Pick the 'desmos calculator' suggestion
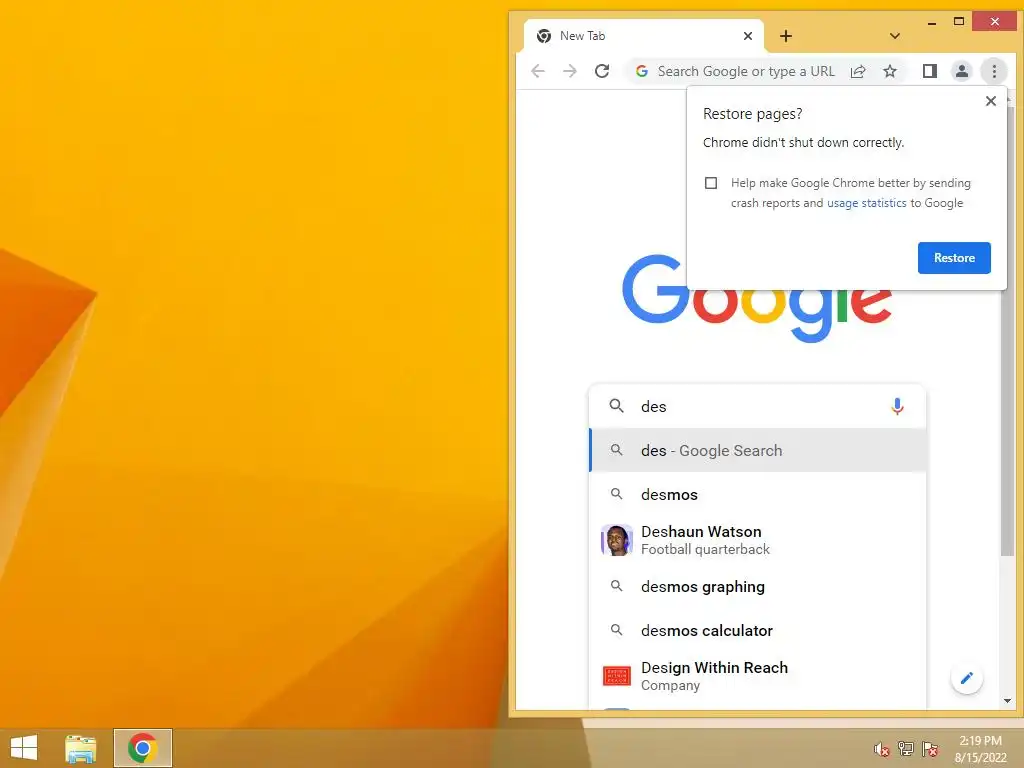 point(757,630)
